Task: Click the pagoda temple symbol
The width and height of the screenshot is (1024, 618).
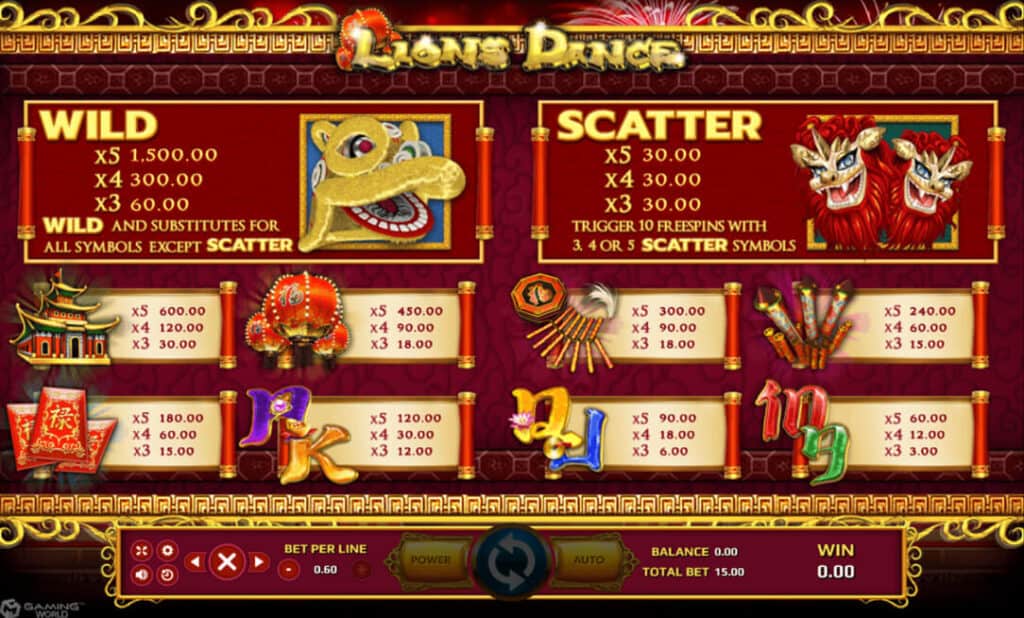Action: 61,320
